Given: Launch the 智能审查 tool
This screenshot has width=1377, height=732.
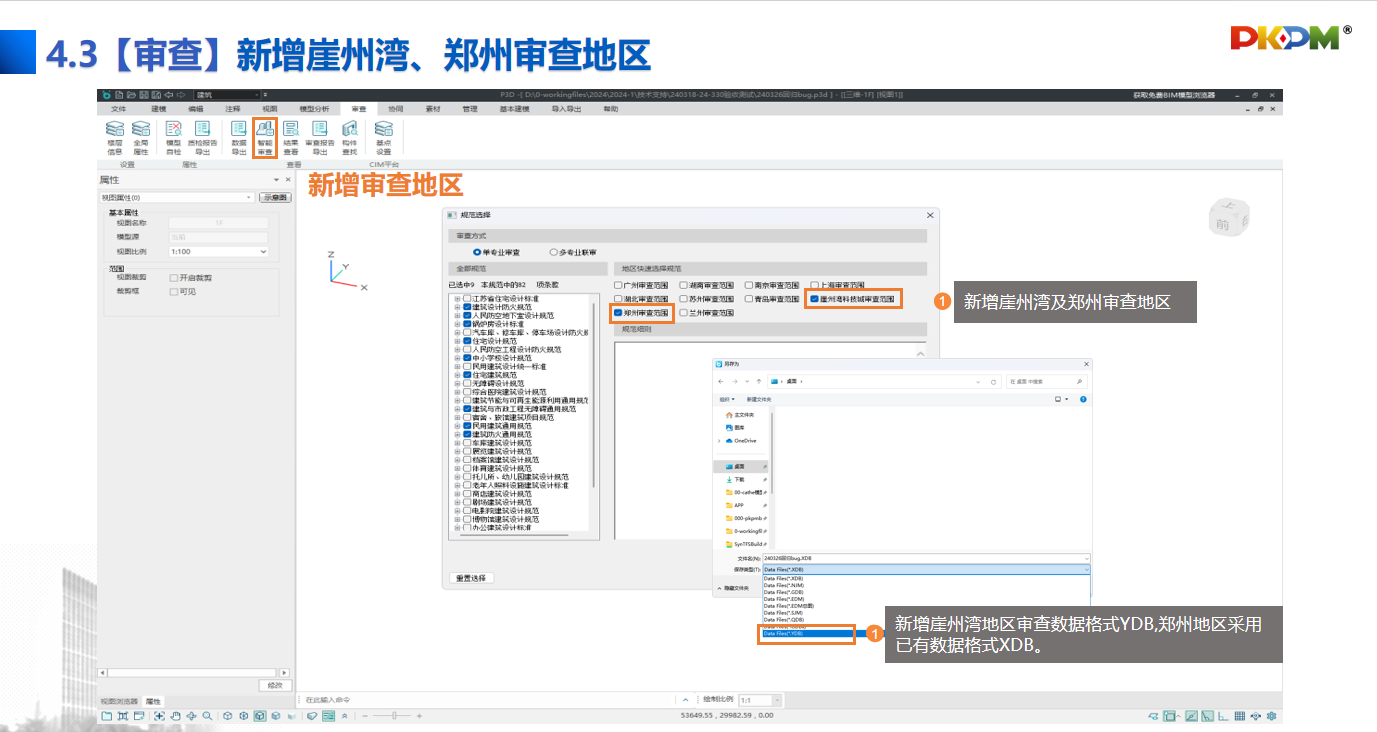Looking at the screenshot, I should 265,138.
